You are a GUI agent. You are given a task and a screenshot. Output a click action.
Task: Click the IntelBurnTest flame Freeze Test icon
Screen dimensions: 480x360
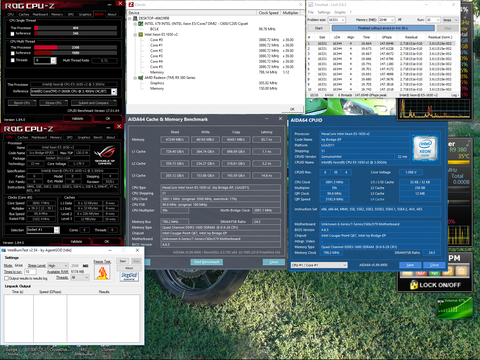coord(102,273)
